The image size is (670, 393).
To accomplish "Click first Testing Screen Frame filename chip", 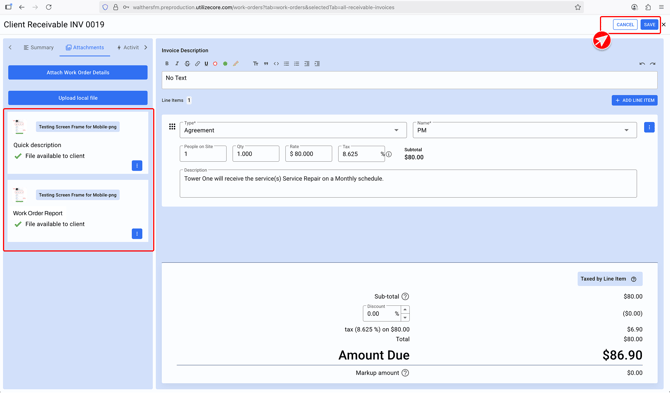I will [78, 127].
